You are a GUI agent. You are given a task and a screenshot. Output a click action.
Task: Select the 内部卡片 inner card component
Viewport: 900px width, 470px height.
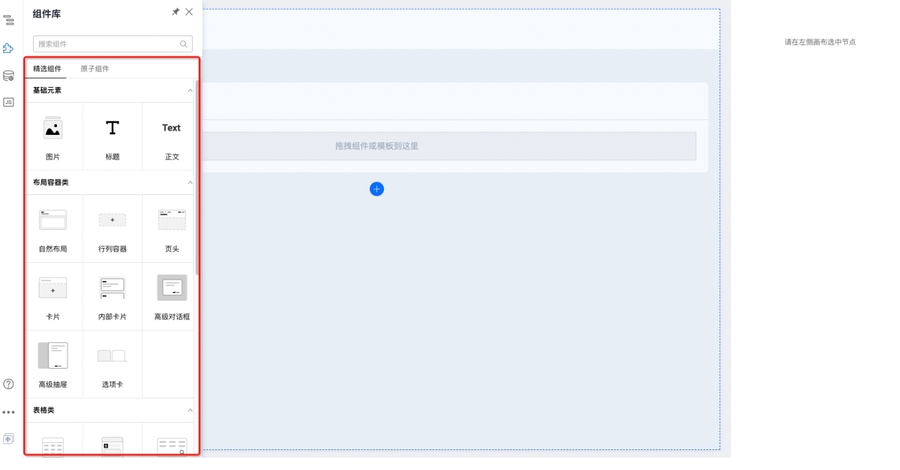[x=112, y=296]
